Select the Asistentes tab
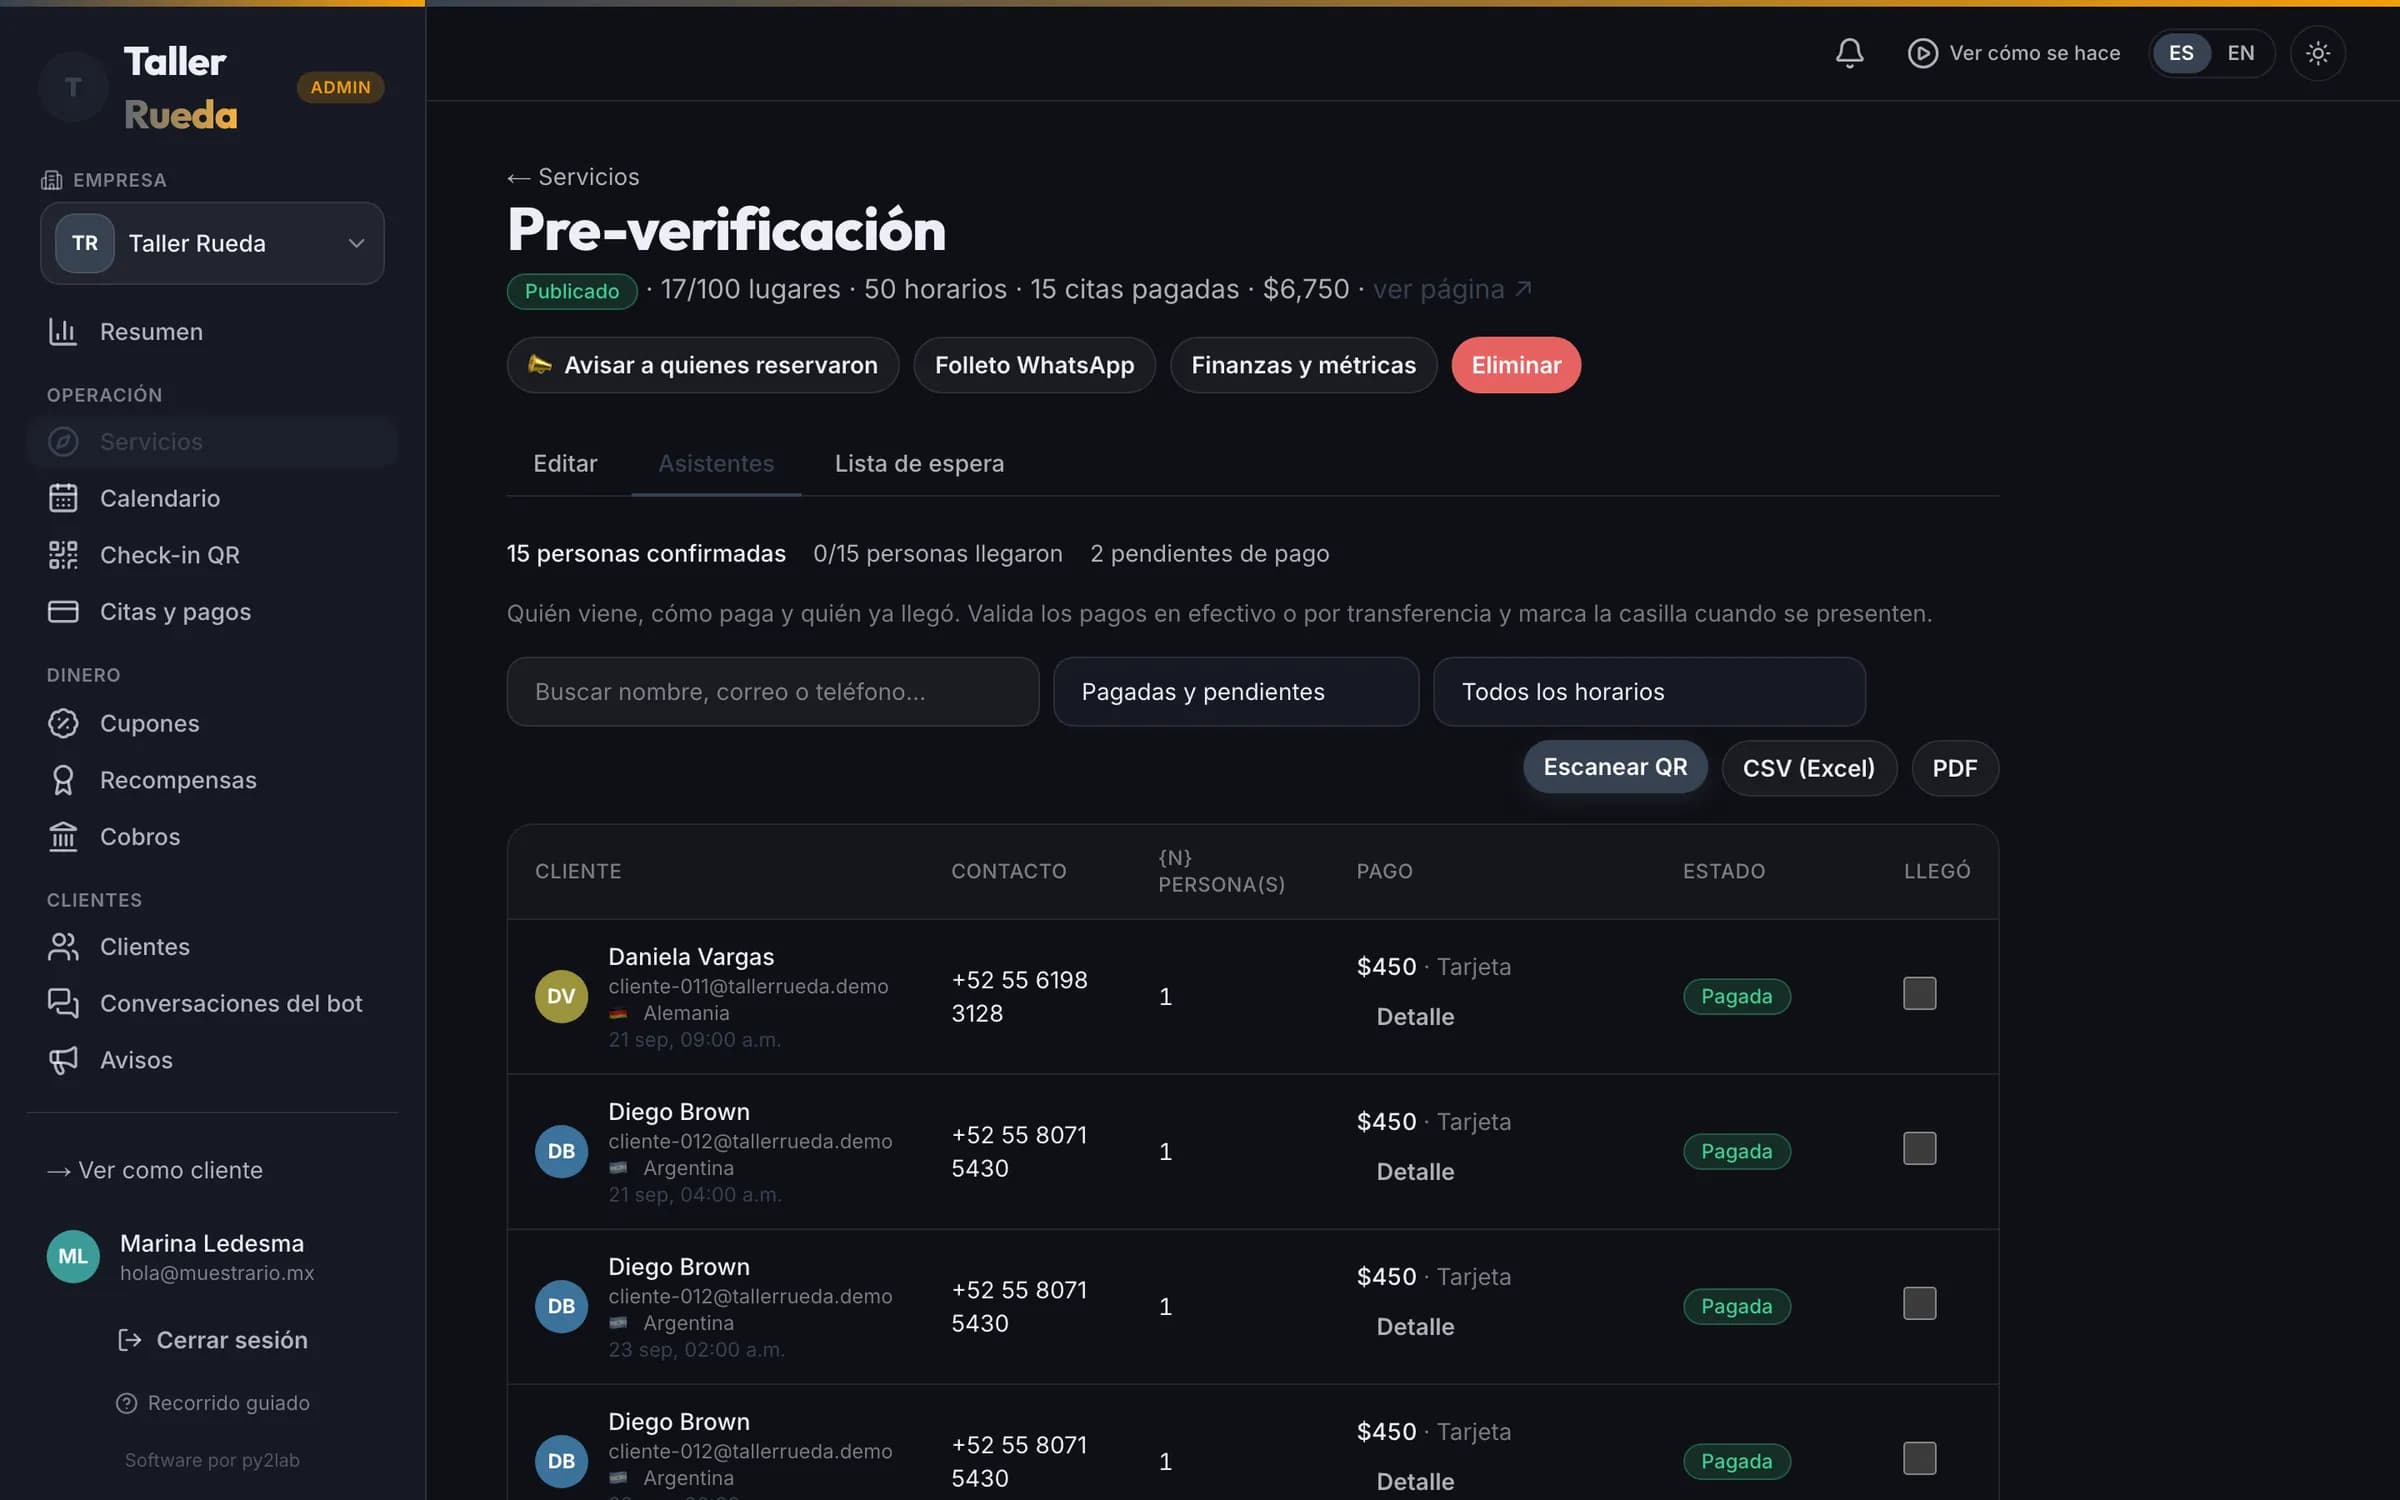The width and height of the screenshot is (2400, 1500). (x=716, y=464)
